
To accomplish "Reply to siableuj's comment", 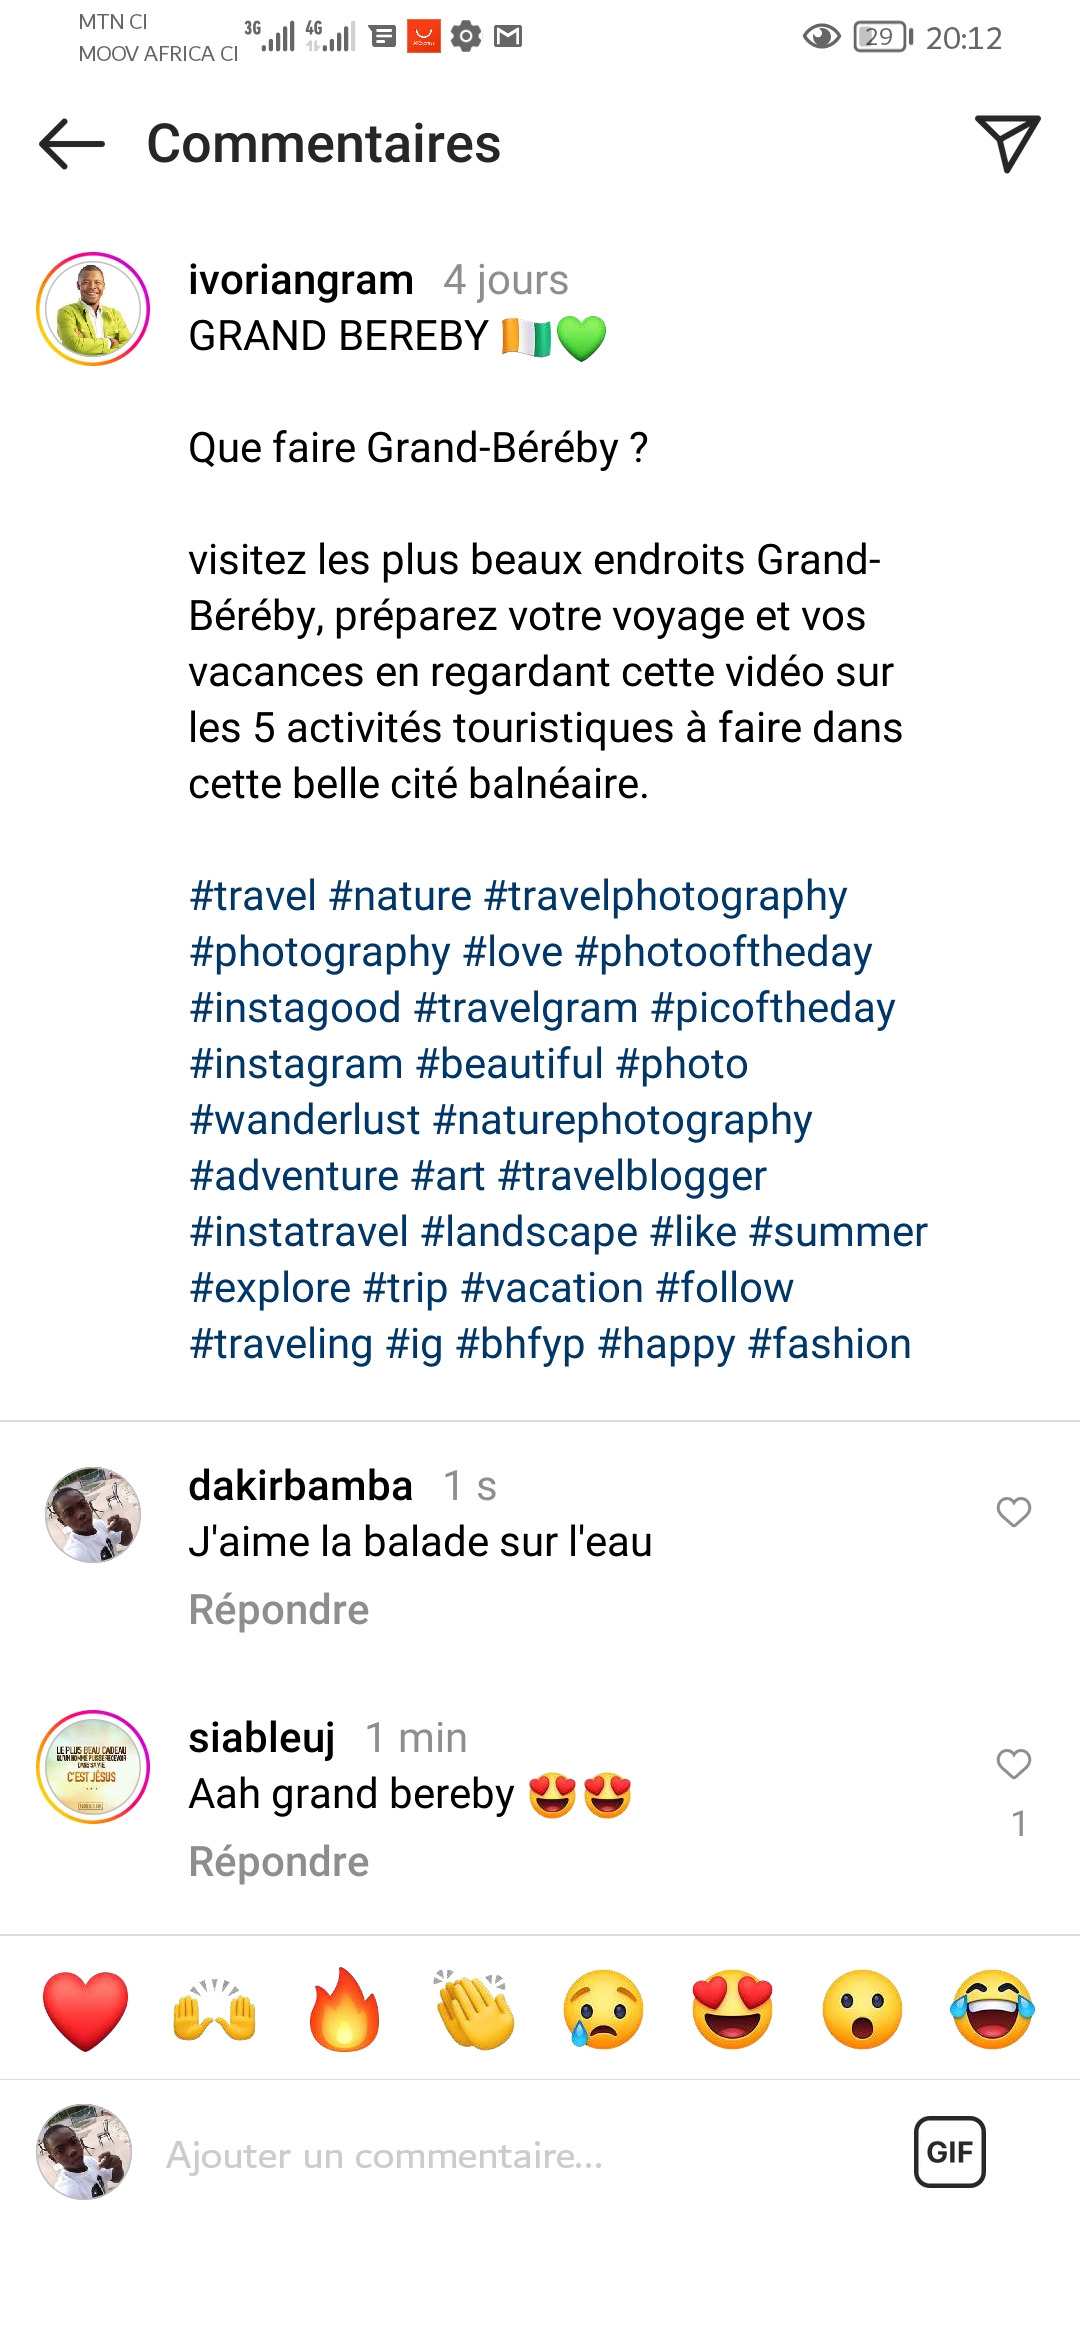I will coord(279,1862).
